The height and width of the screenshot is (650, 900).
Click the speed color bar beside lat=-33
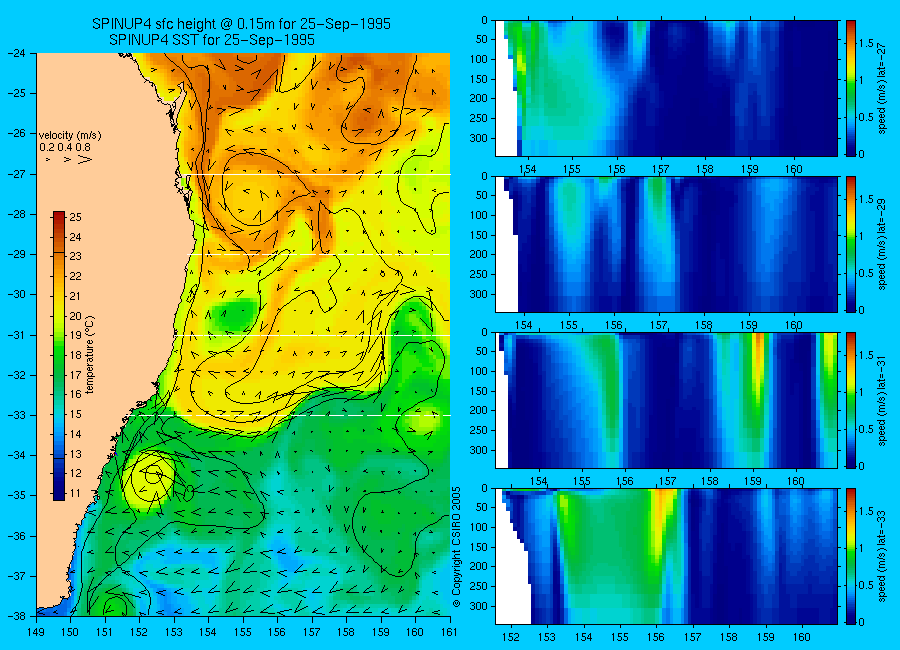(851, 556)
